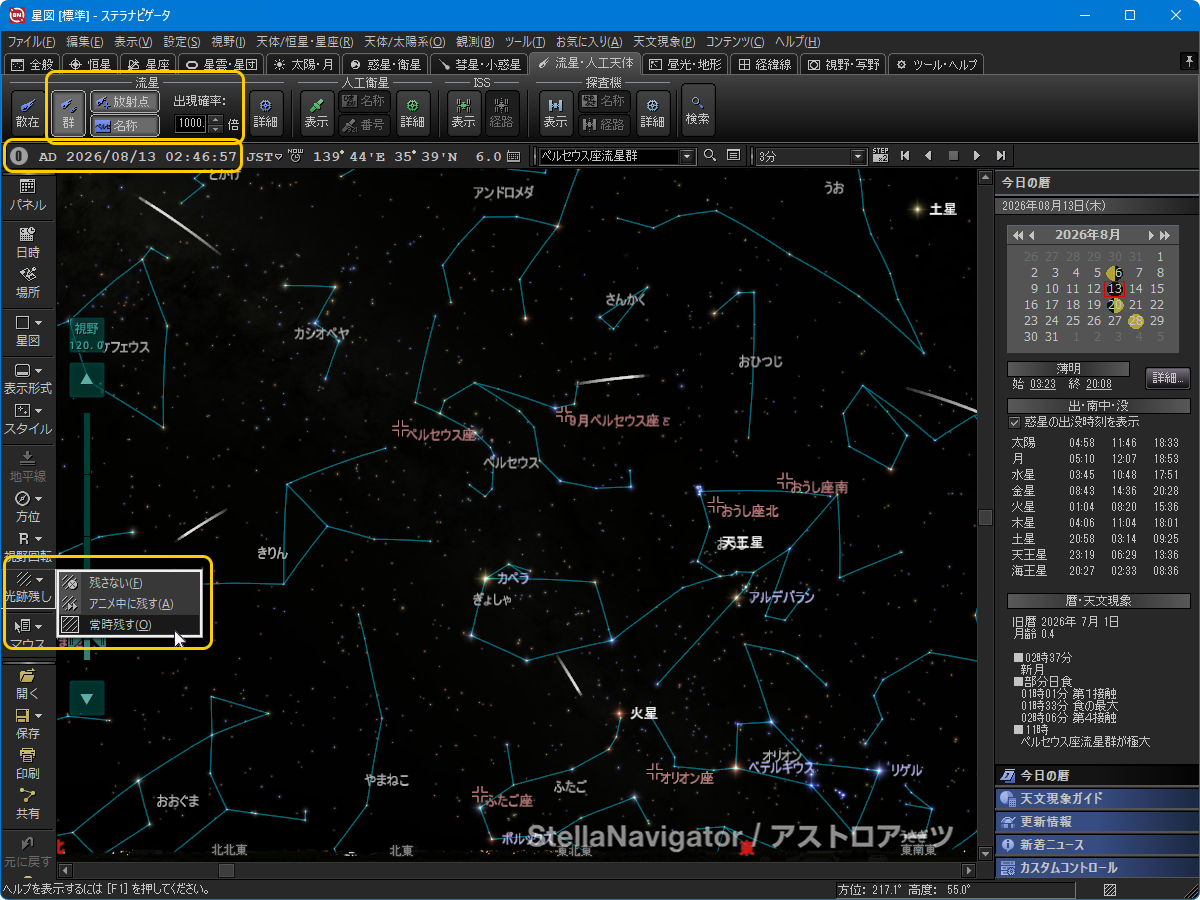Go to previous year in calendar

click(x=1018, y=235)
